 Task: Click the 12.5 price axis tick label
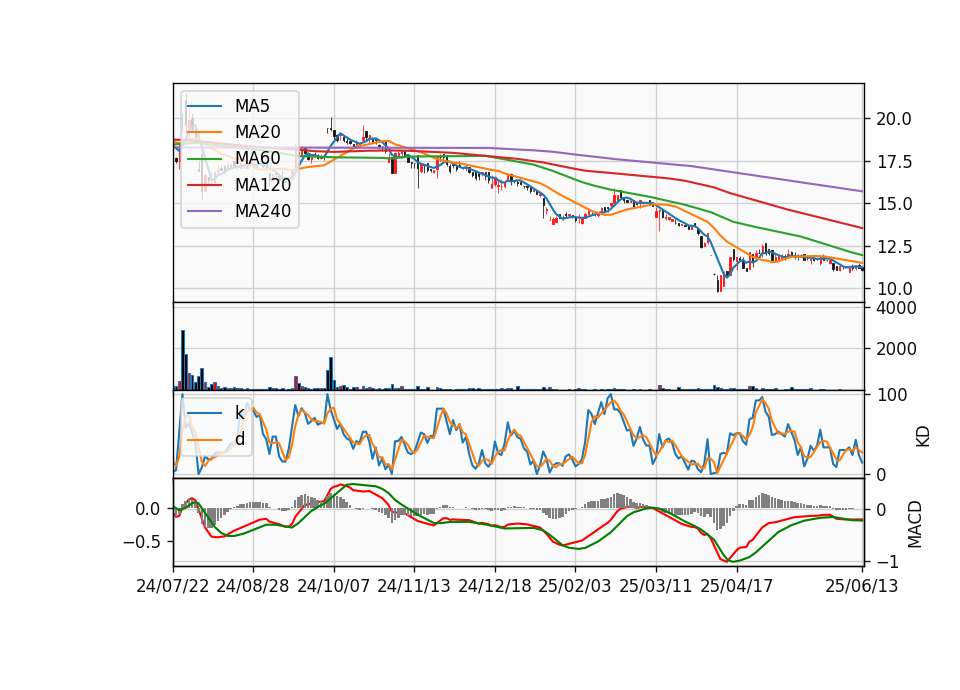[894, 247]
